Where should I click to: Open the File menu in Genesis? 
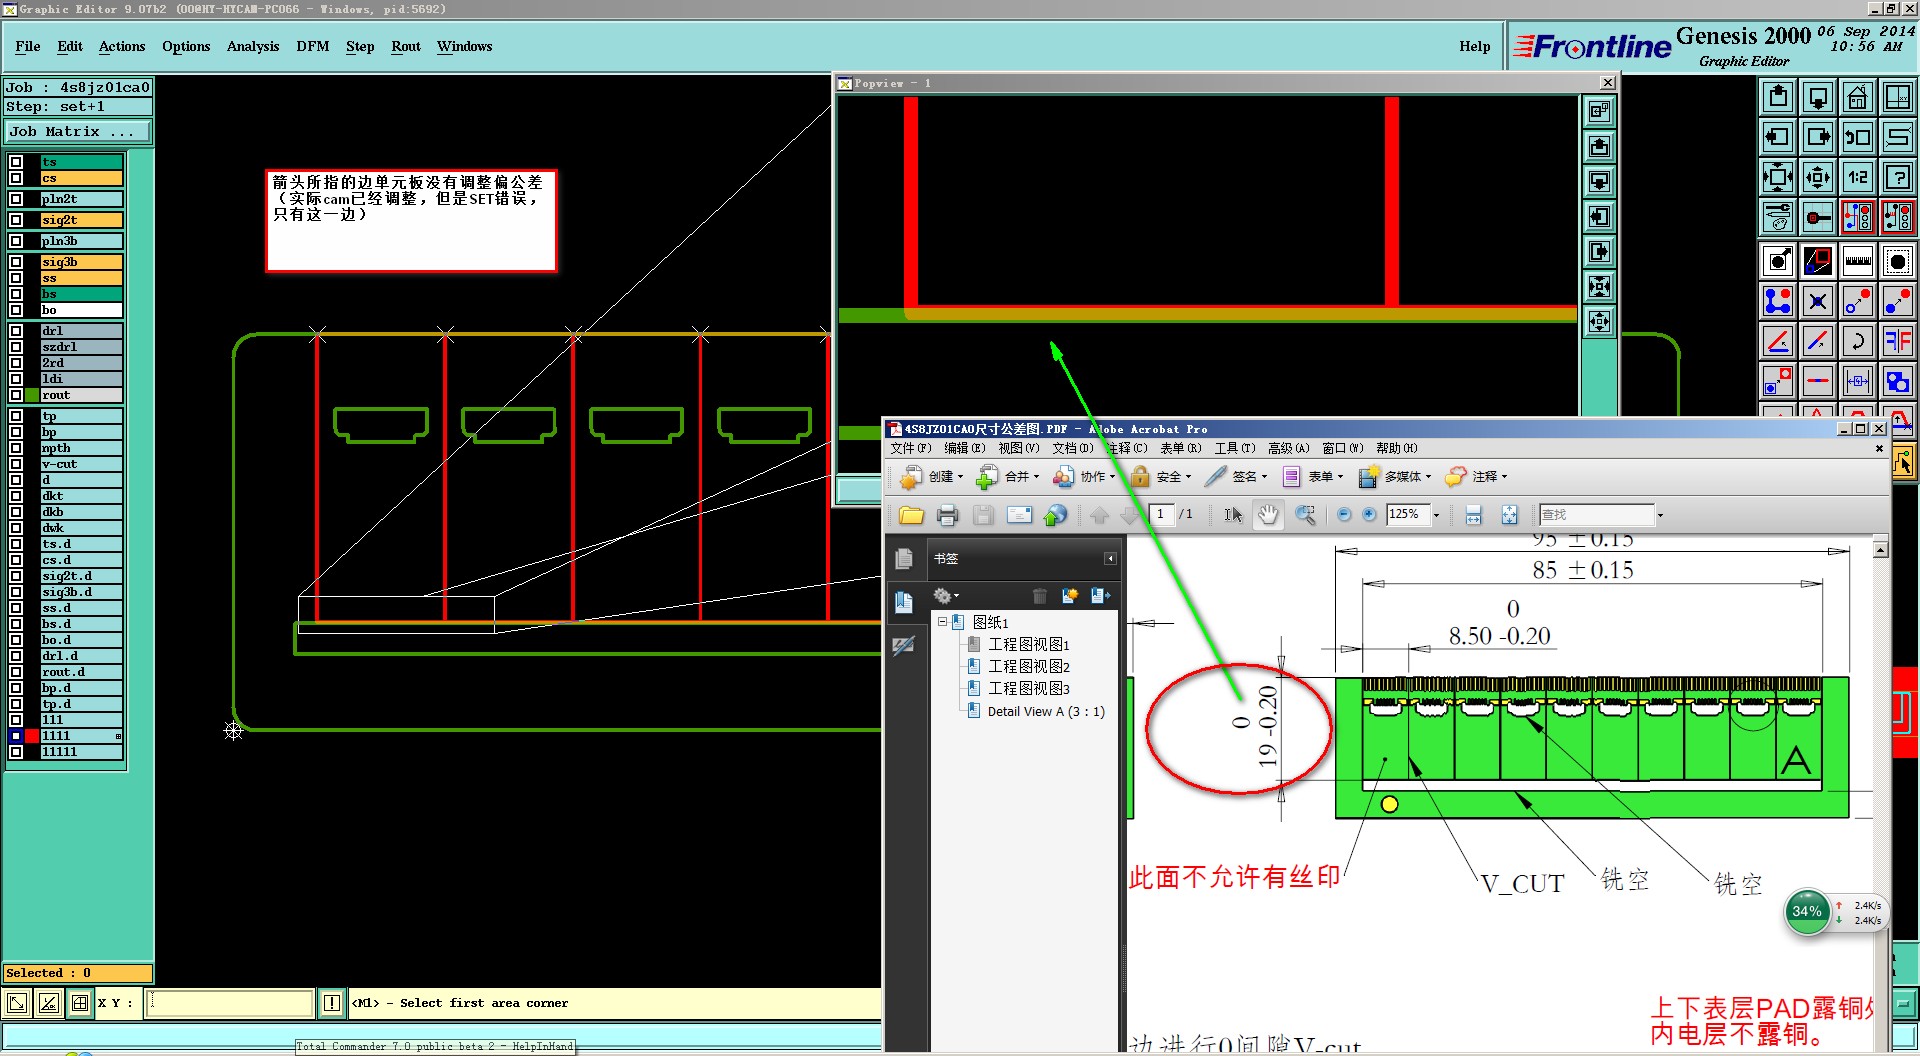[x=28, y=47]
